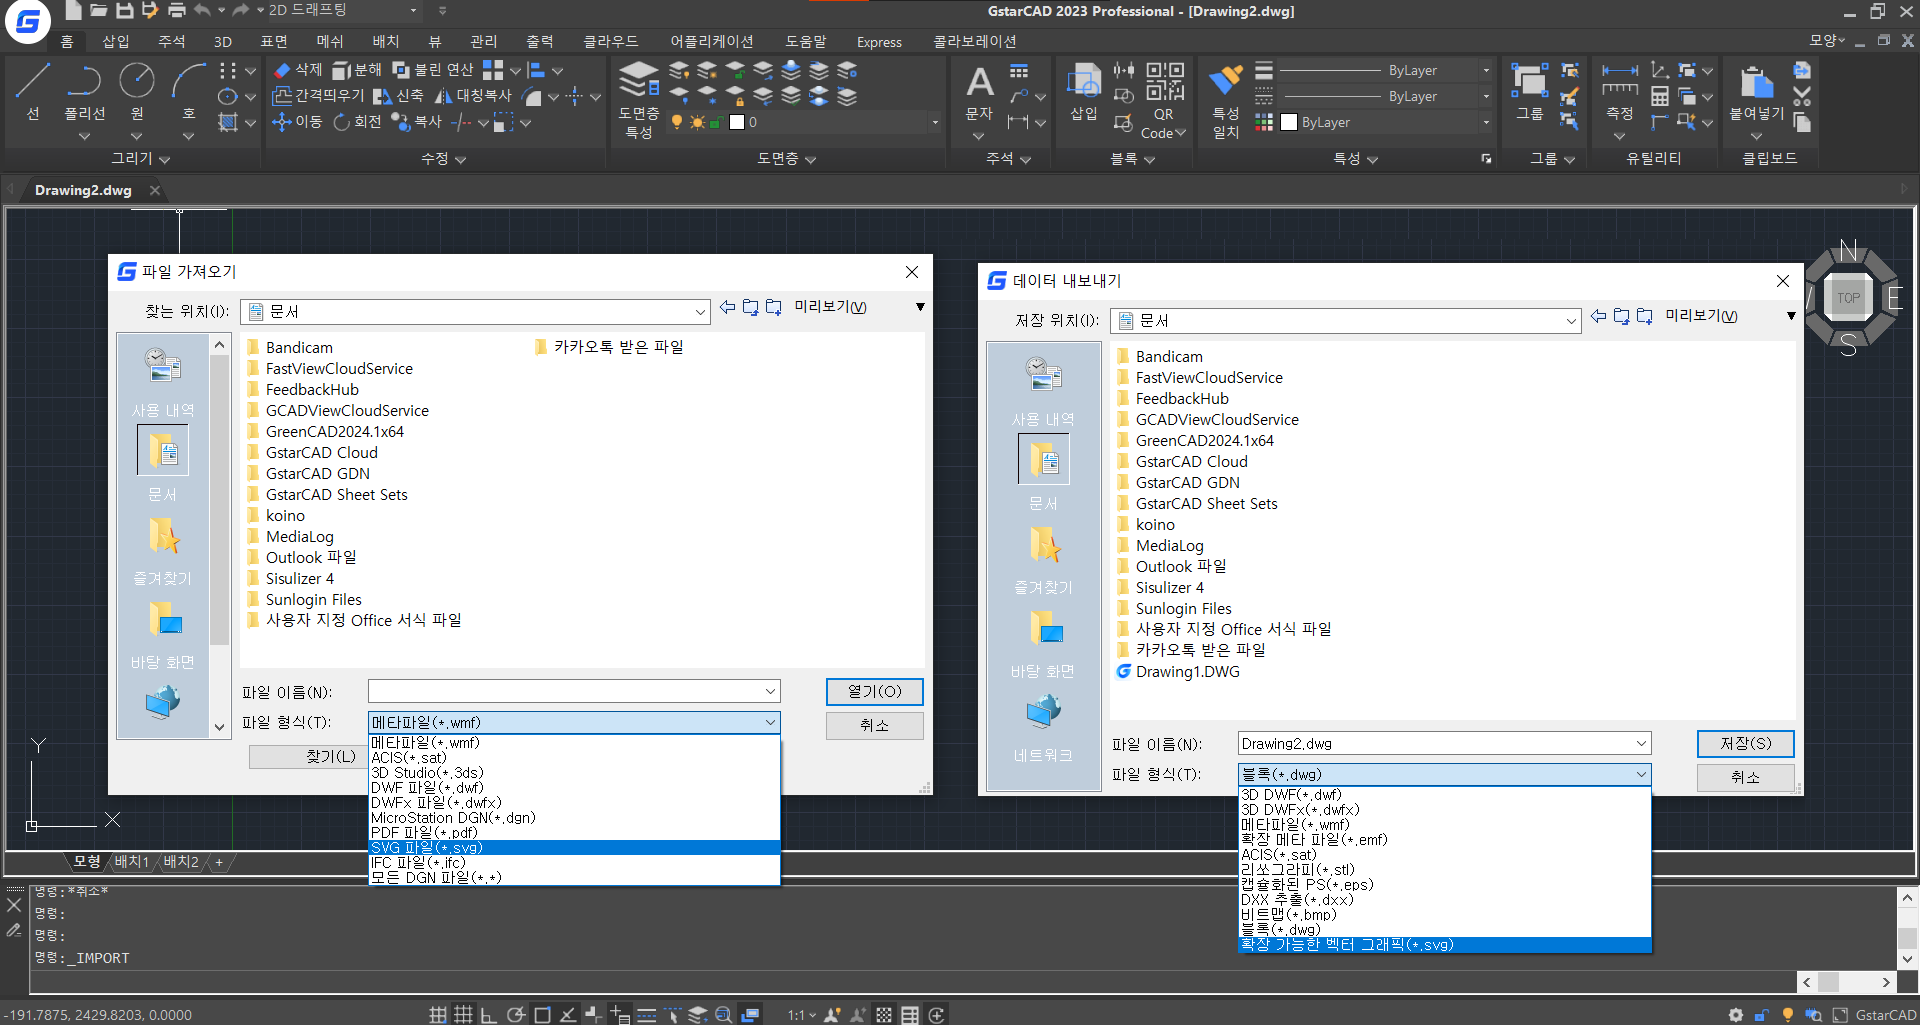
Task: Click 미리보기(V) in the import dialog
Action: click(830, 307)
